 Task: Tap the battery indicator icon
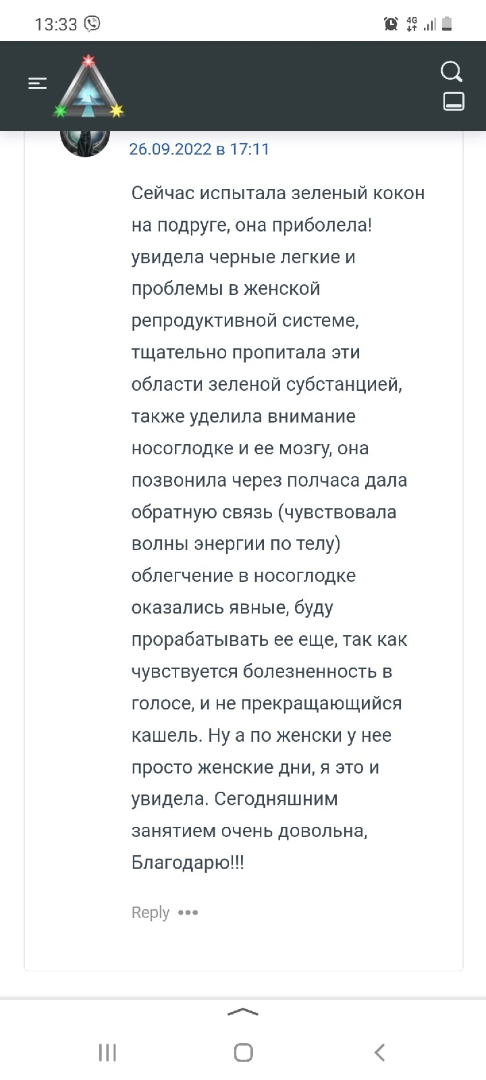pos(447,24)
